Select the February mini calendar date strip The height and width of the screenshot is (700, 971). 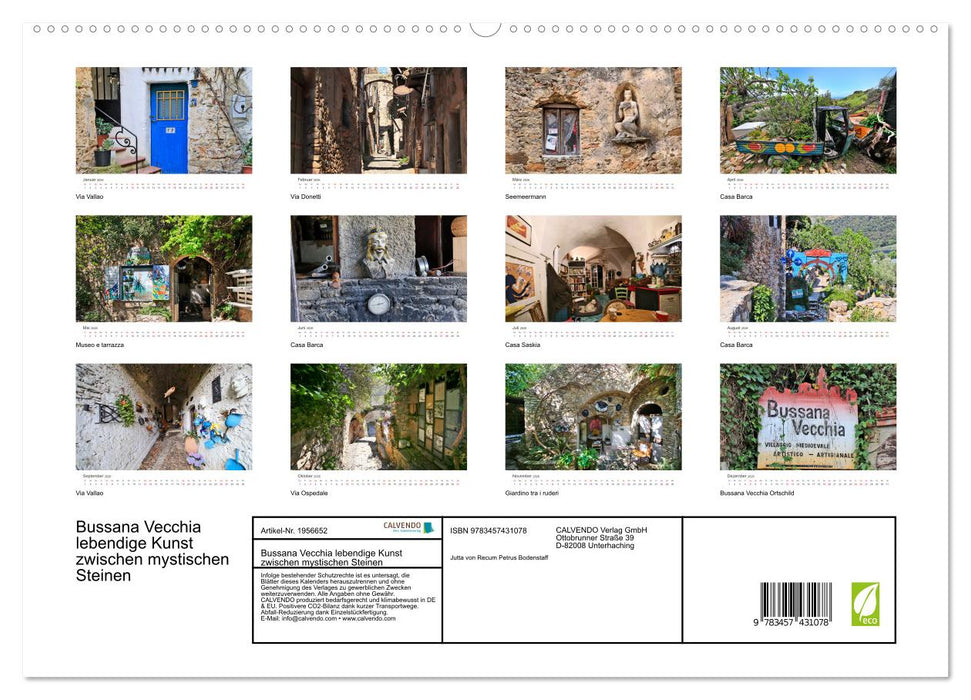(378, 184)
